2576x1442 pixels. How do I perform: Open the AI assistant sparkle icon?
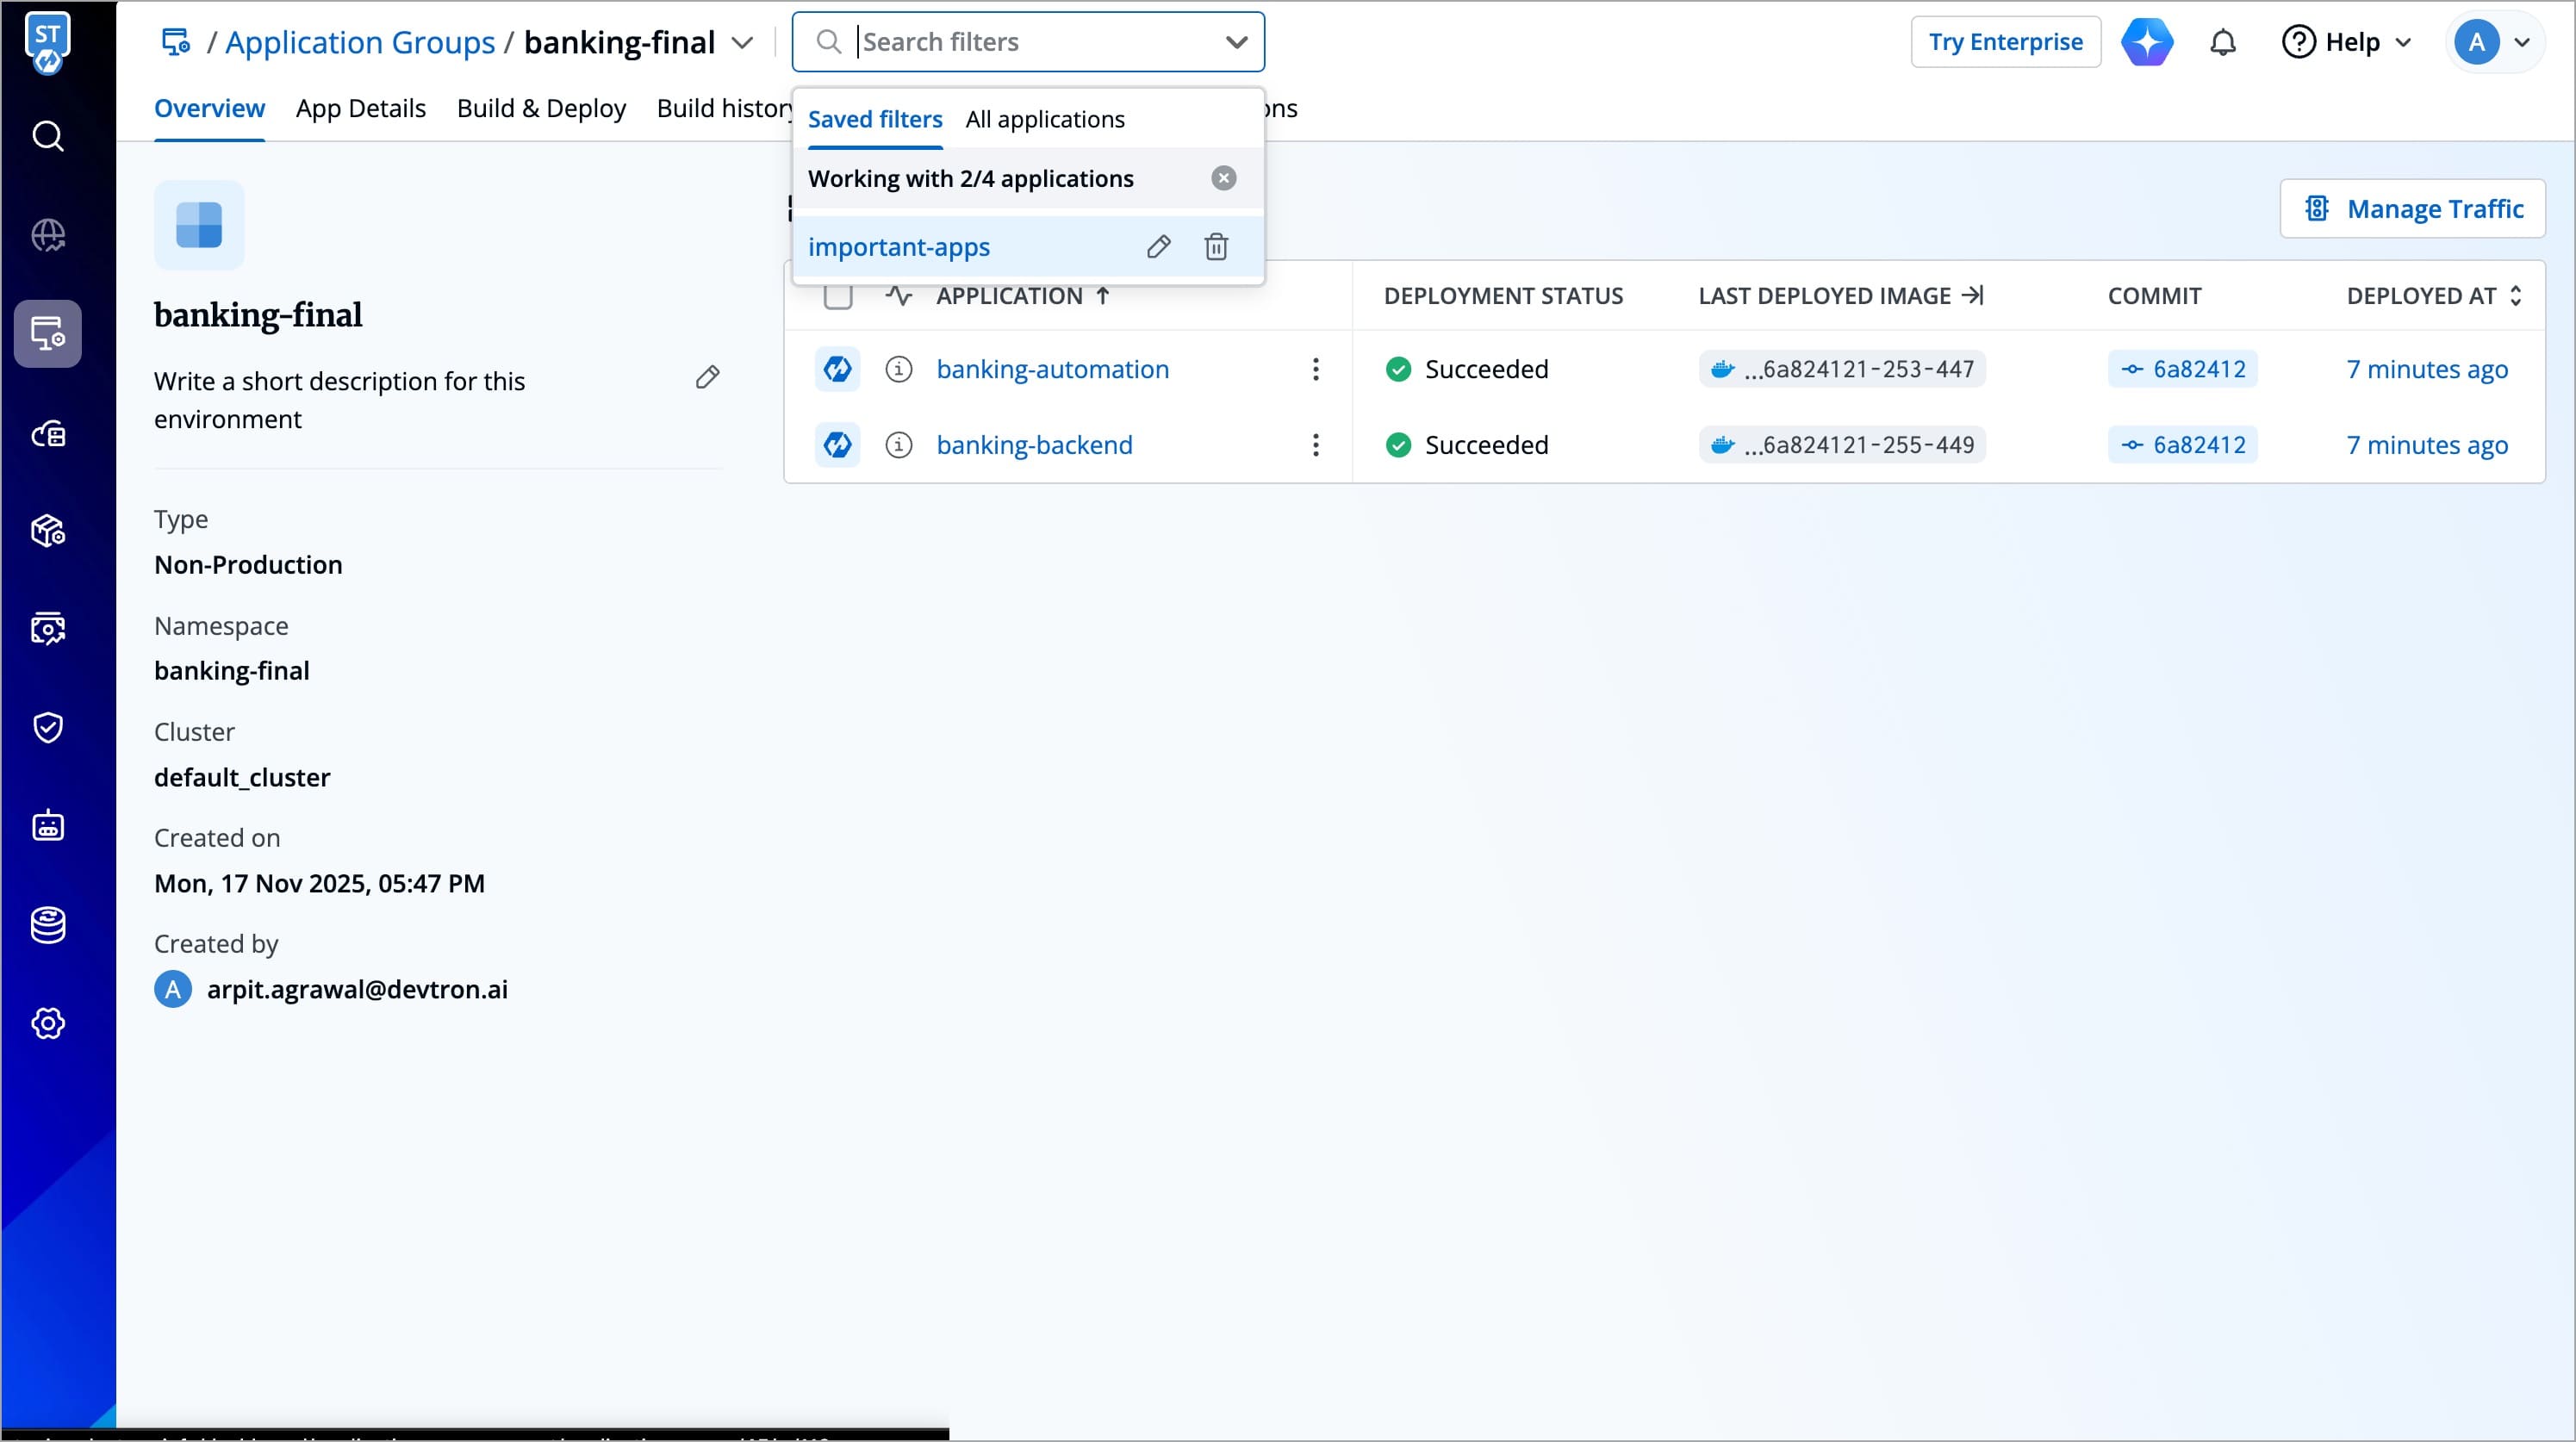click(2147, 42)
